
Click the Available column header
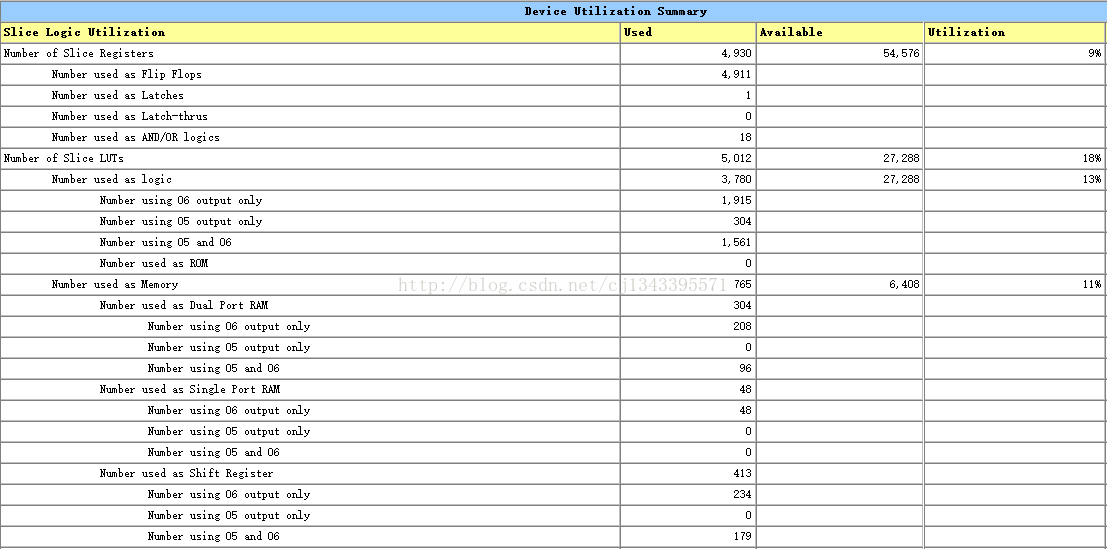840,32
